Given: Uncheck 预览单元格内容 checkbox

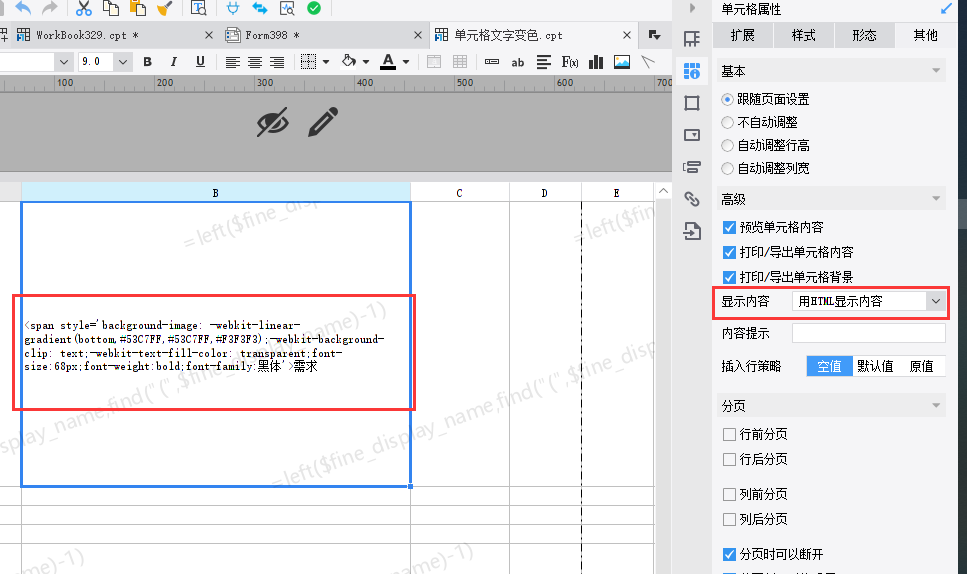Looking at the screenshot, I should pyautogui.click(x=729, y=228).
